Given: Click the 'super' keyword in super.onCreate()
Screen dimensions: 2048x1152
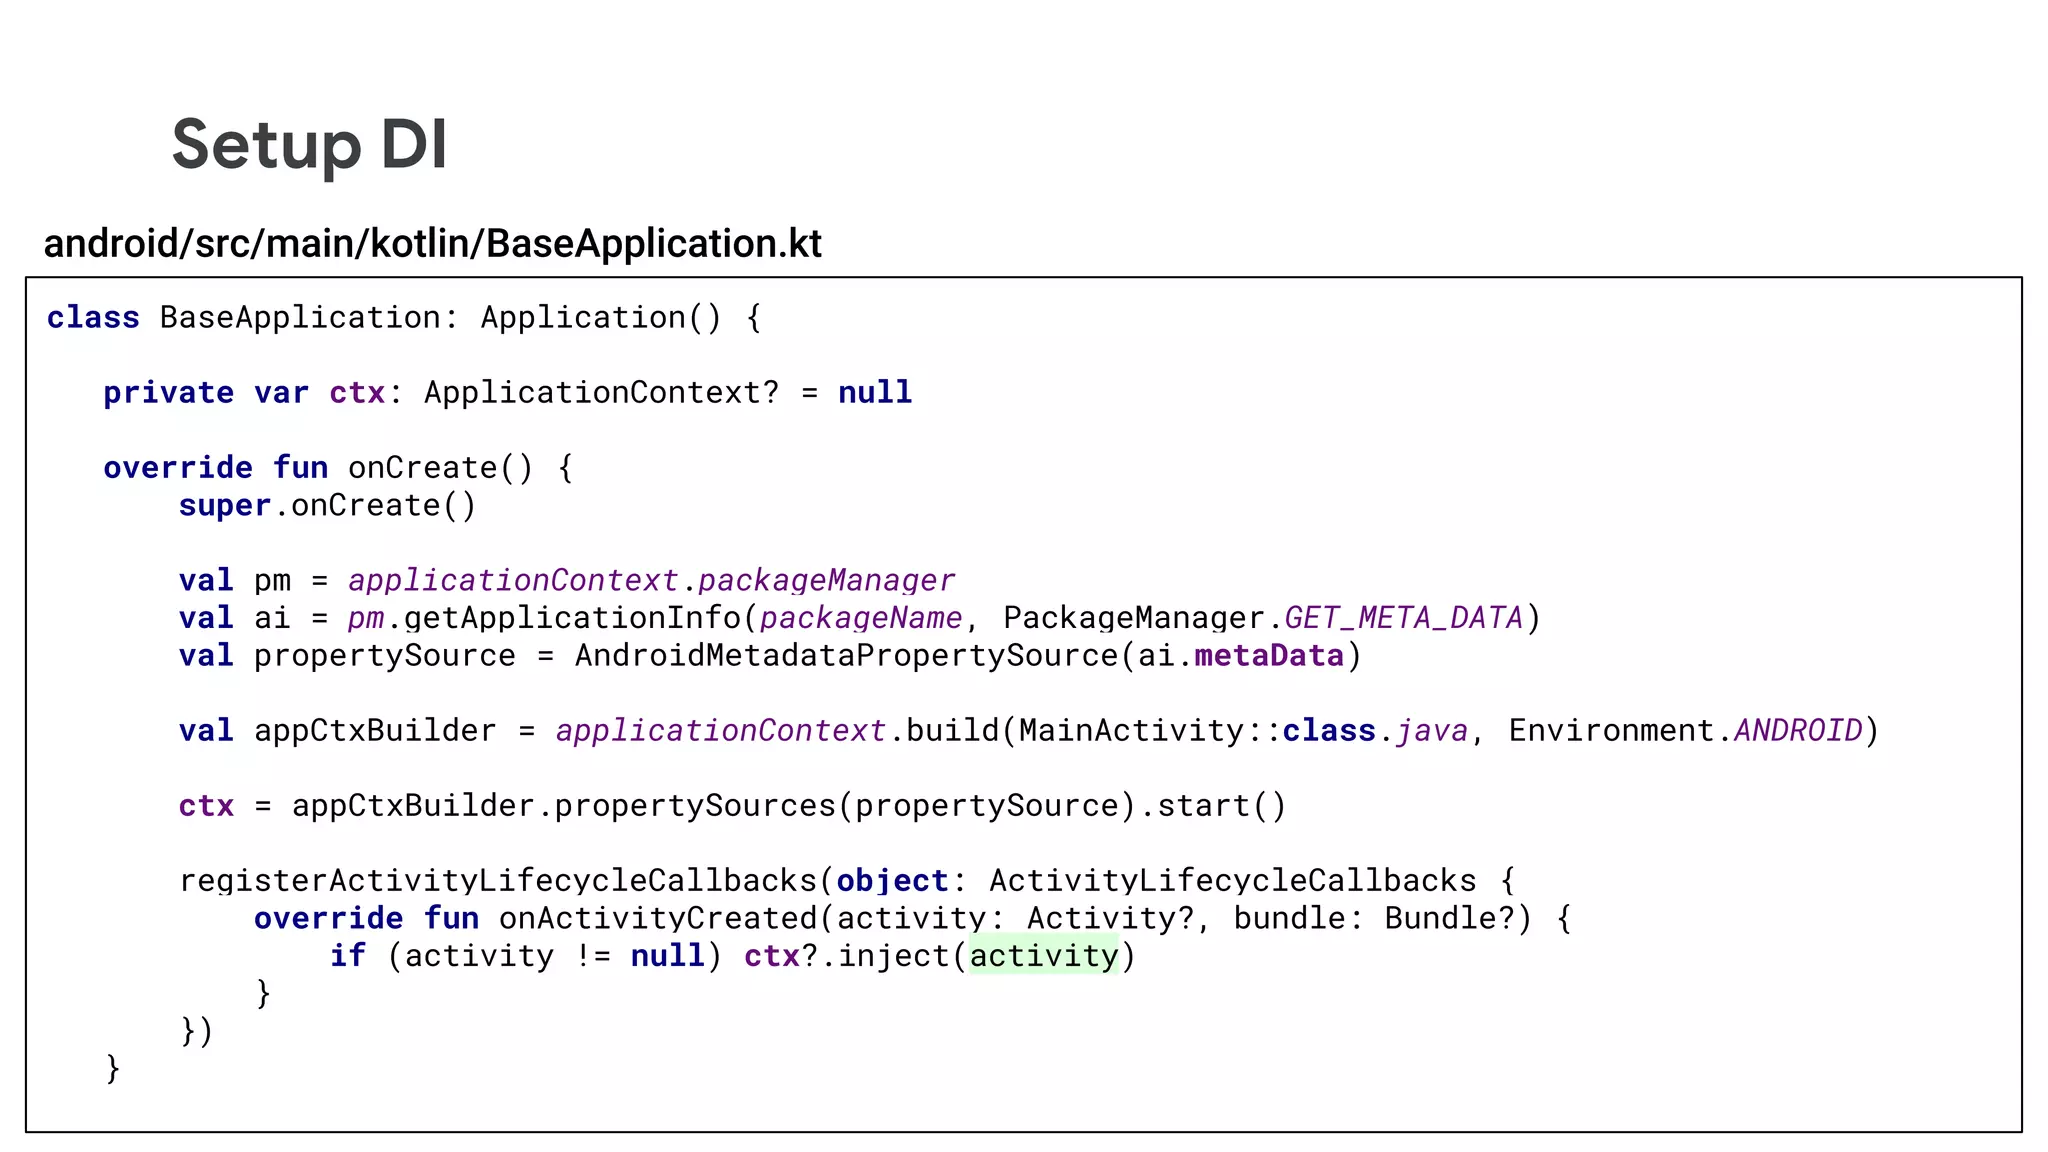Looking at the screenshot, I should (x=224, y=506).
